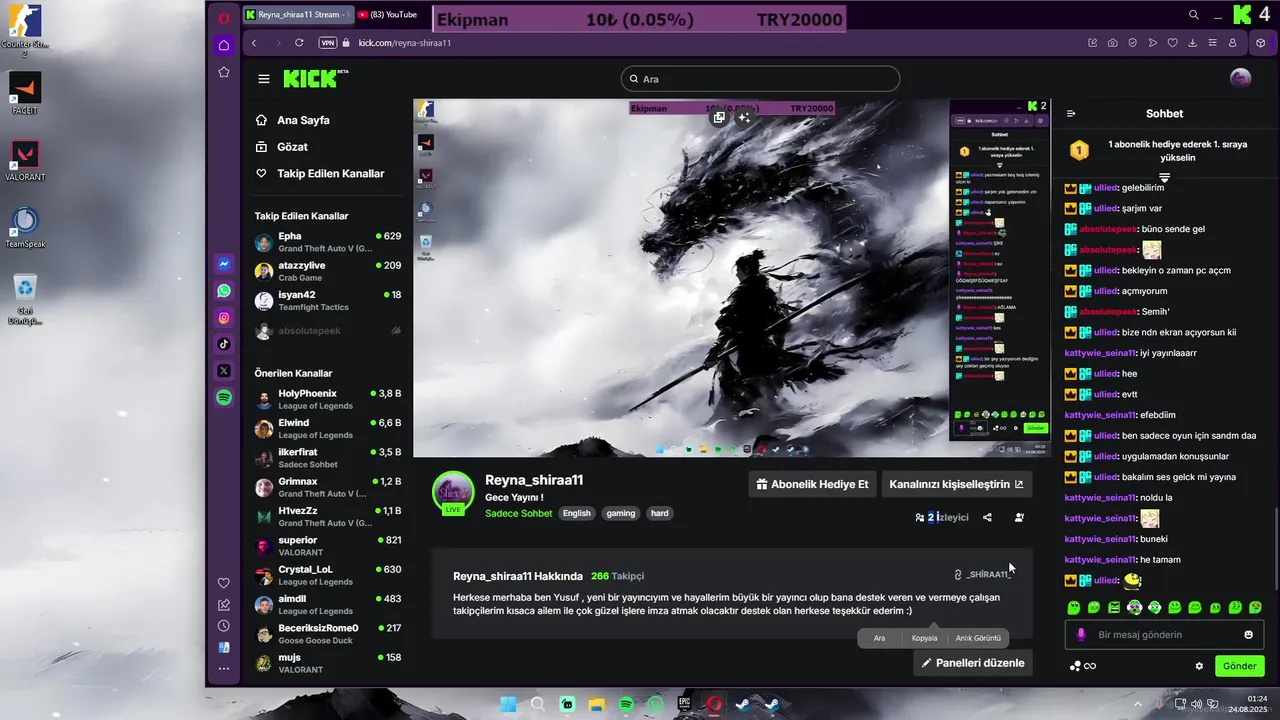Click the Opera sidebar star icon
1280x720 pixels.
tap(224, 72)
